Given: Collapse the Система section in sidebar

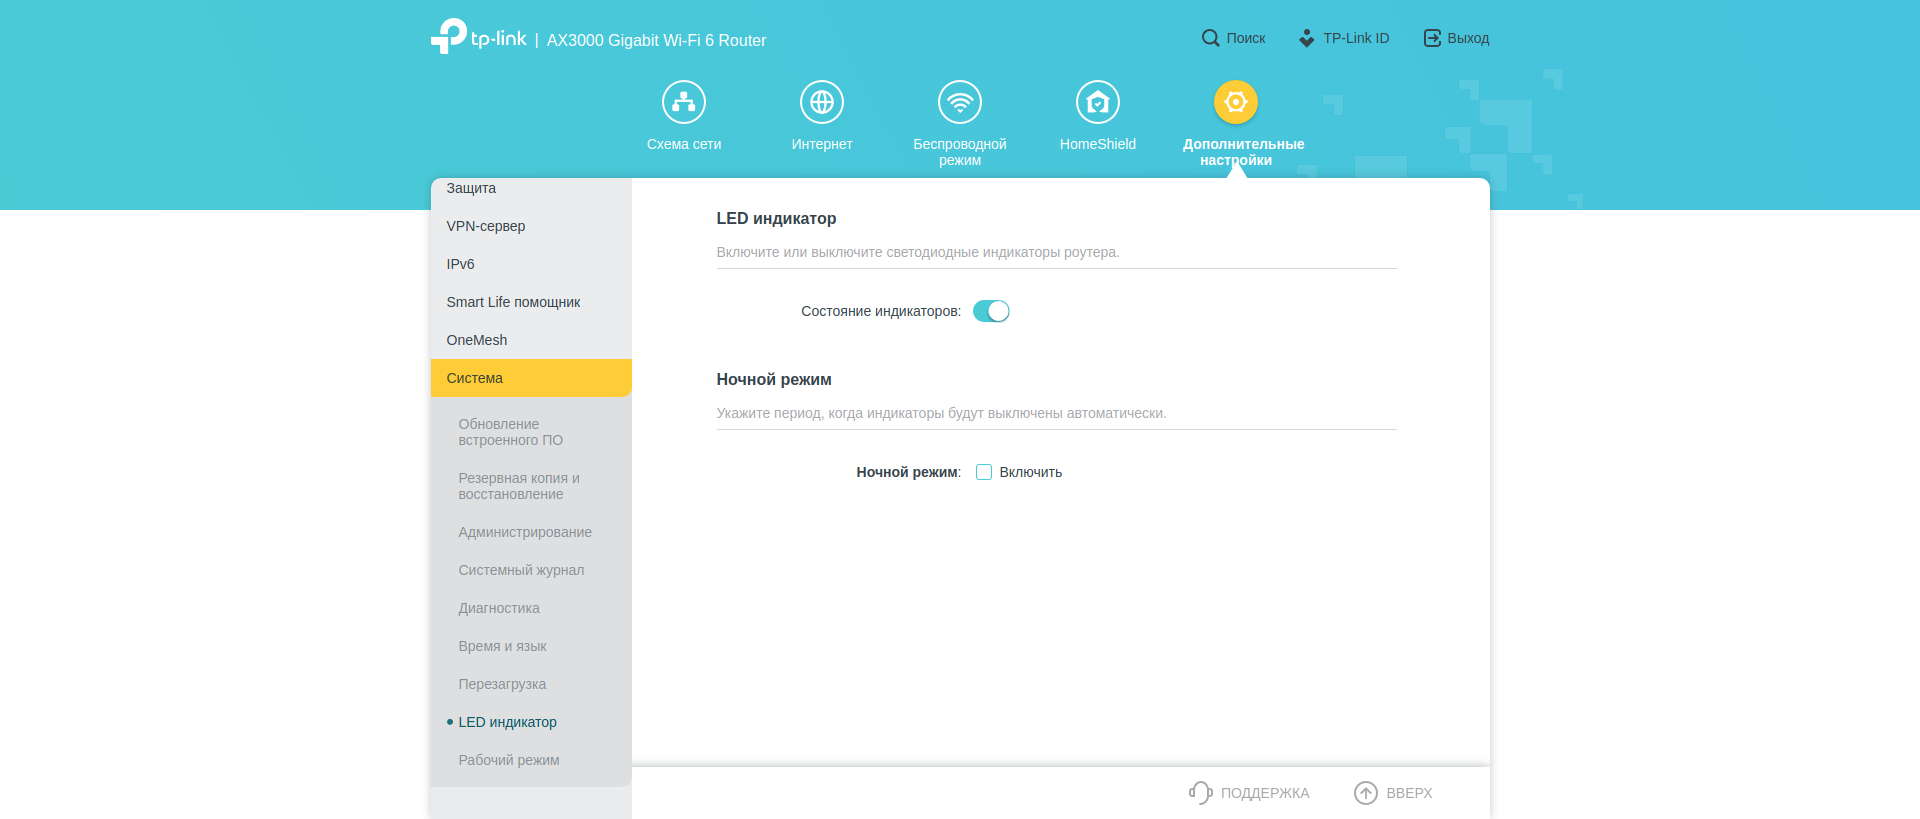Looking at the screenshot, I should (531, 378).
